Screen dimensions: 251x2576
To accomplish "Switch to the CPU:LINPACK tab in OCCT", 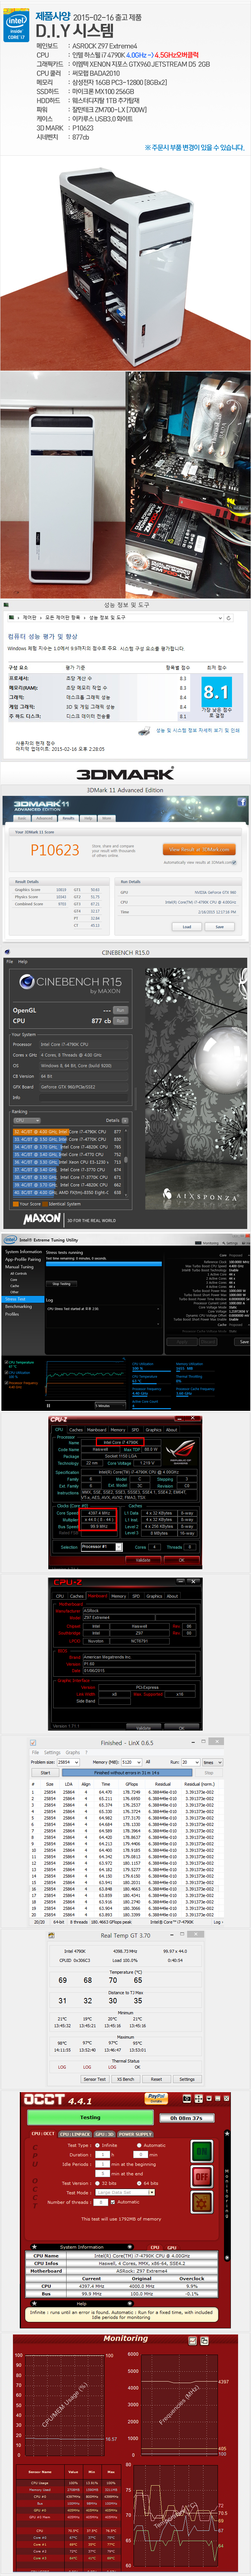I will pos(75,2134).
